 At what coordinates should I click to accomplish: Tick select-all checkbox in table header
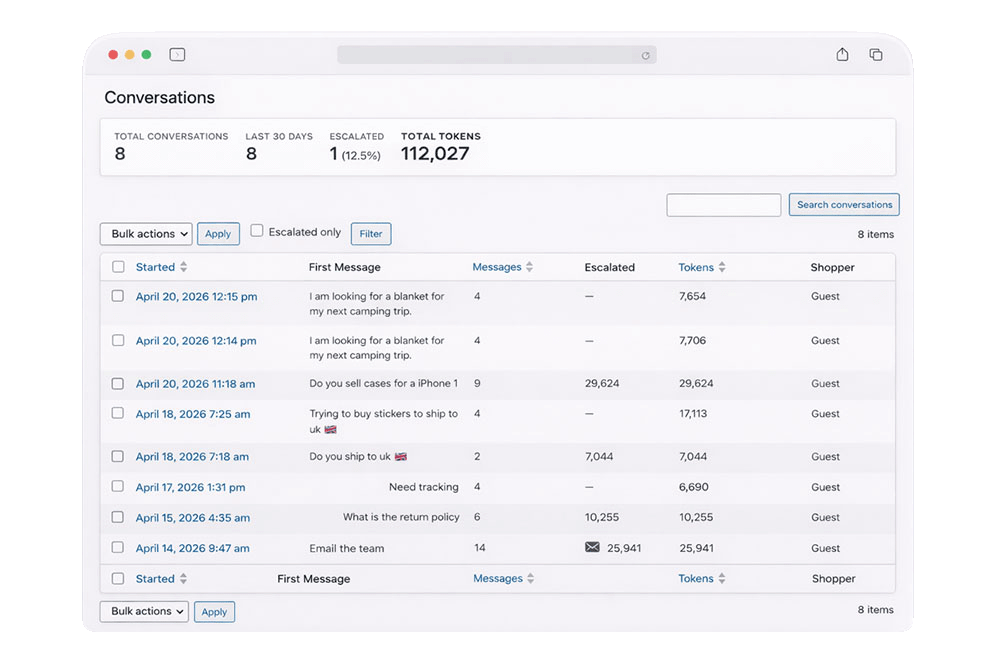coord(118,267)
